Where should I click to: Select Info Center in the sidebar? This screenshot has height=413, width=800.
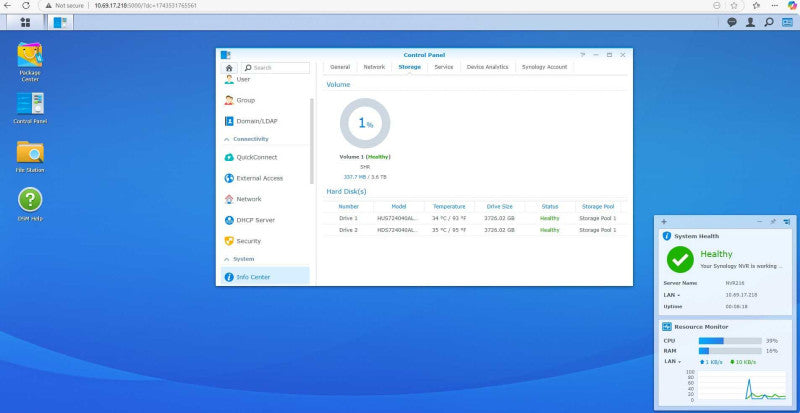click(x=265, y=277)
